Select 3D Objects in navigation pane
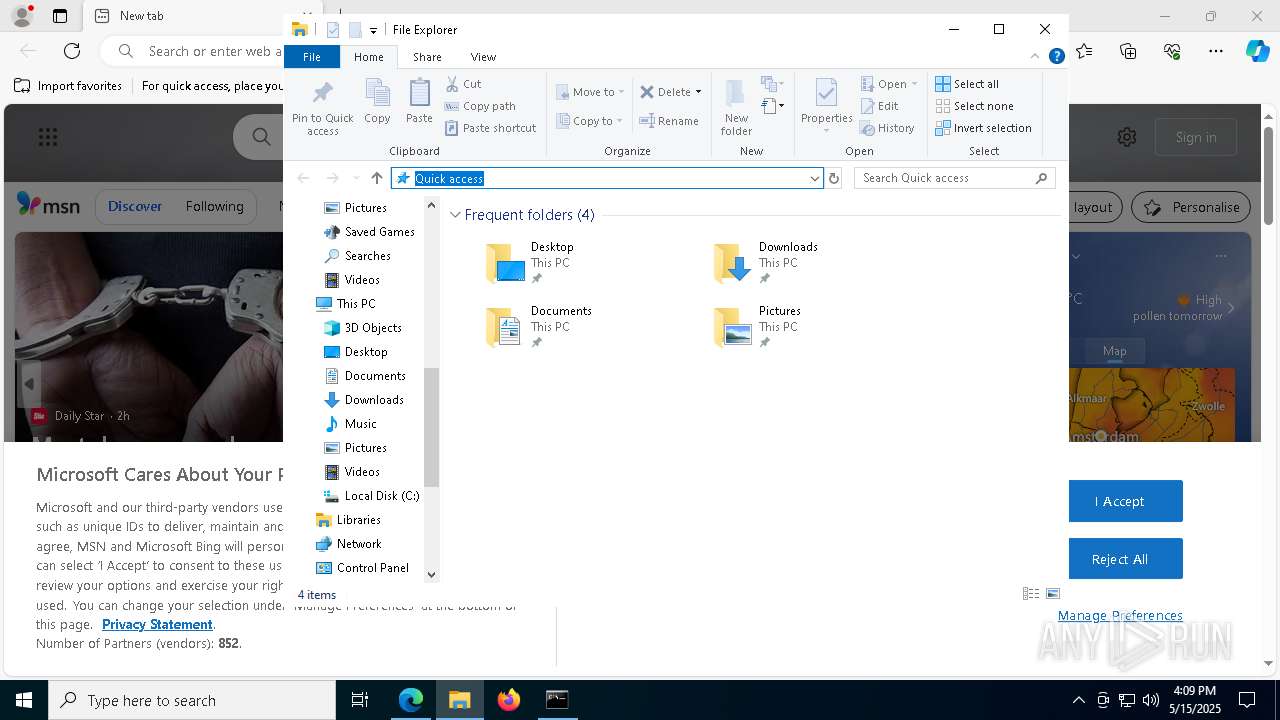 pos(363,328)
